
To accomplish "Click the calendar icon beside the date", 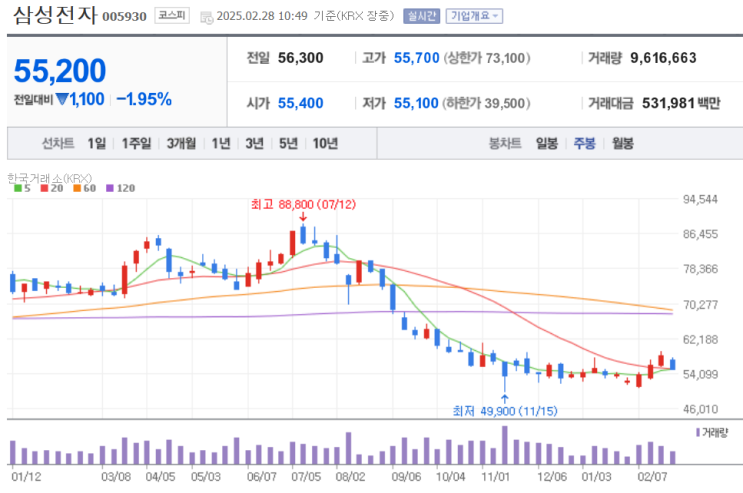I will (207, 17).
